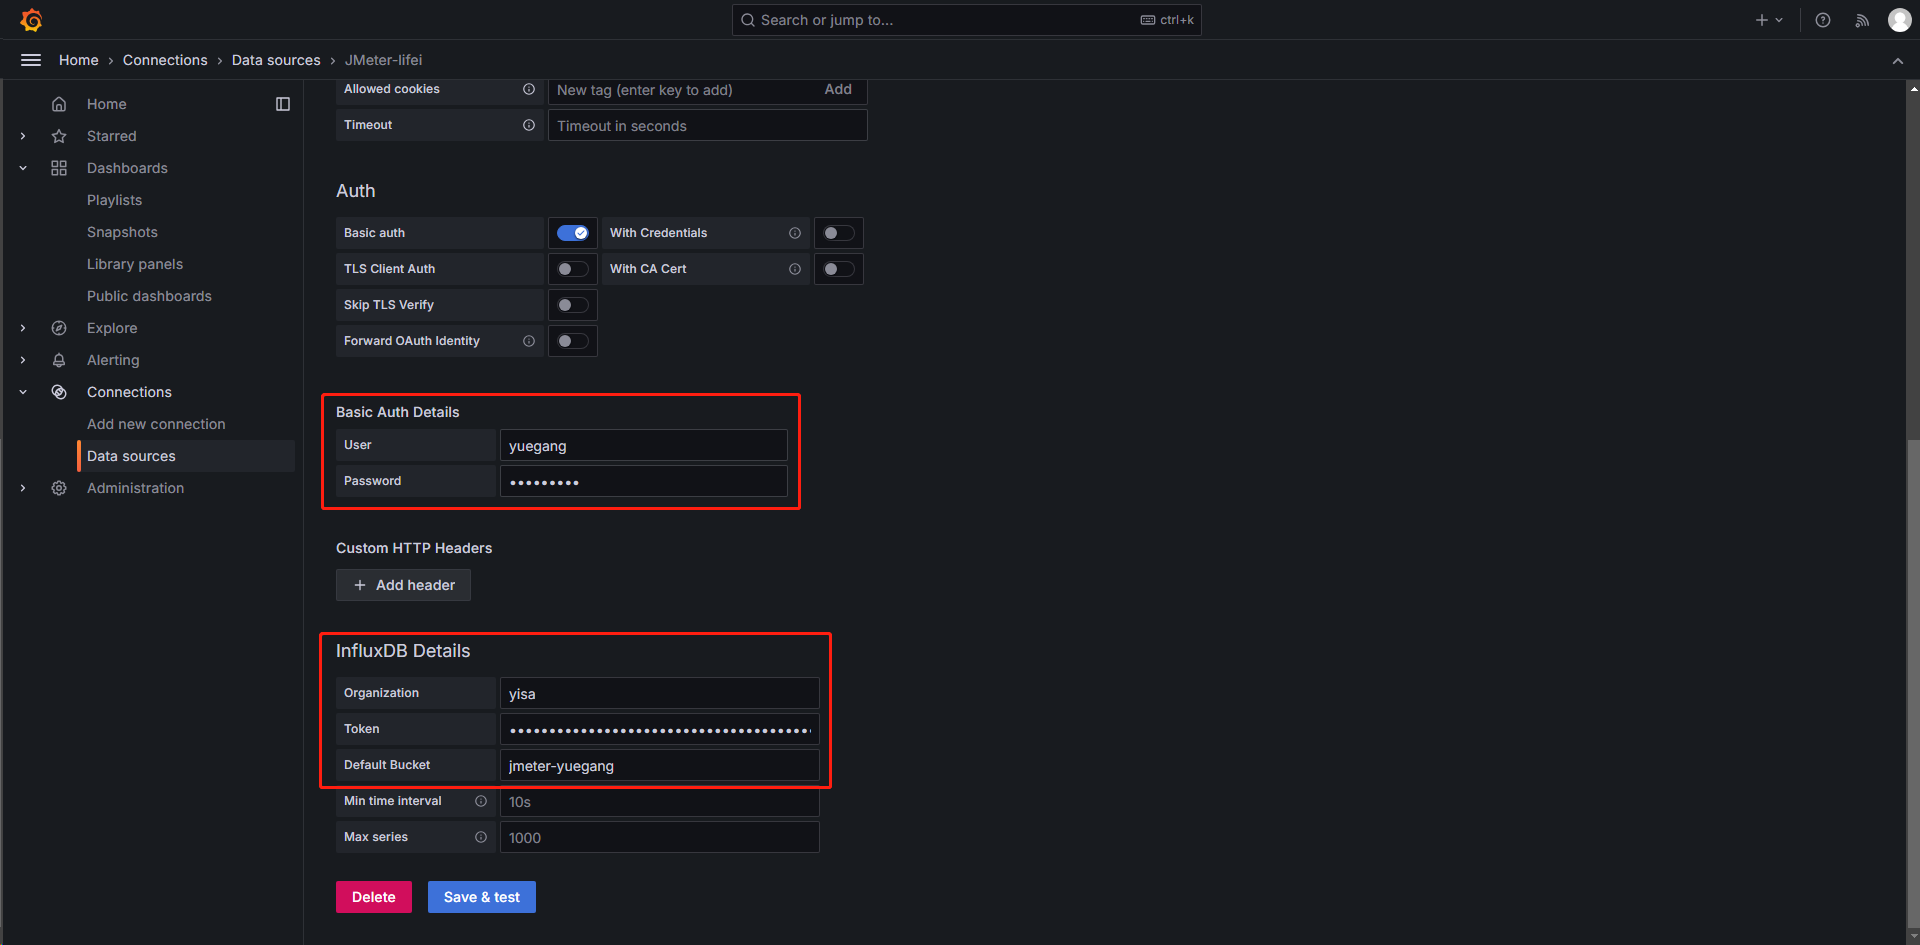This screenshot has height=945, width=1920.
Task: Click the Allowed cookies new tag input
Action: coord(685,90)
